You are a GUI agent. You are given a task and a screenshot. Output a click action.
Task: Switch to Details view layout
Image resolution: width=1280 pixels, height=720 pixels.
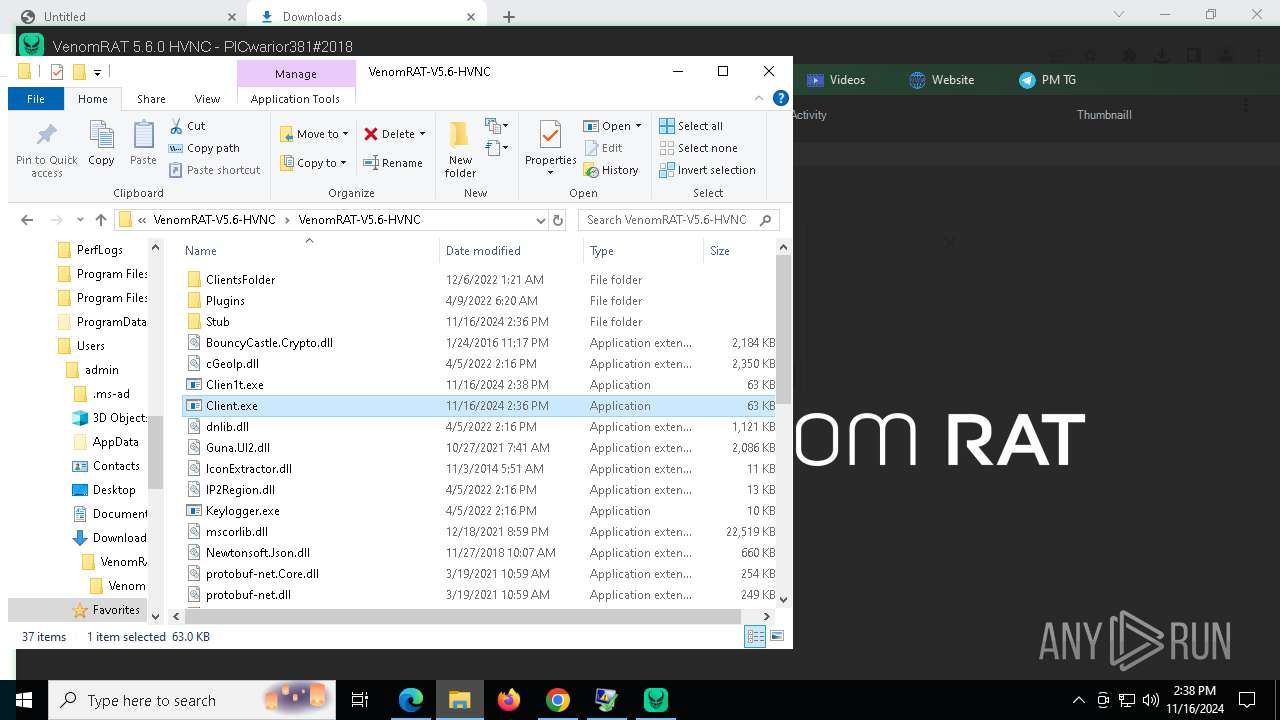[x=755, y=636]
